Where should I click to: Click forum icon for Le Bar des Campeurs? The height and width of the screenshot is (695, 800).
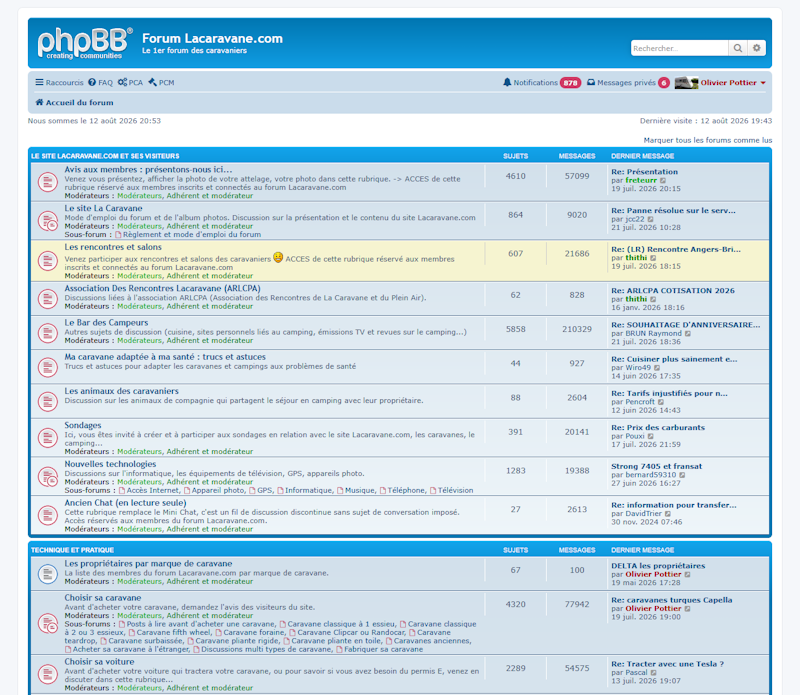[48, 333]
